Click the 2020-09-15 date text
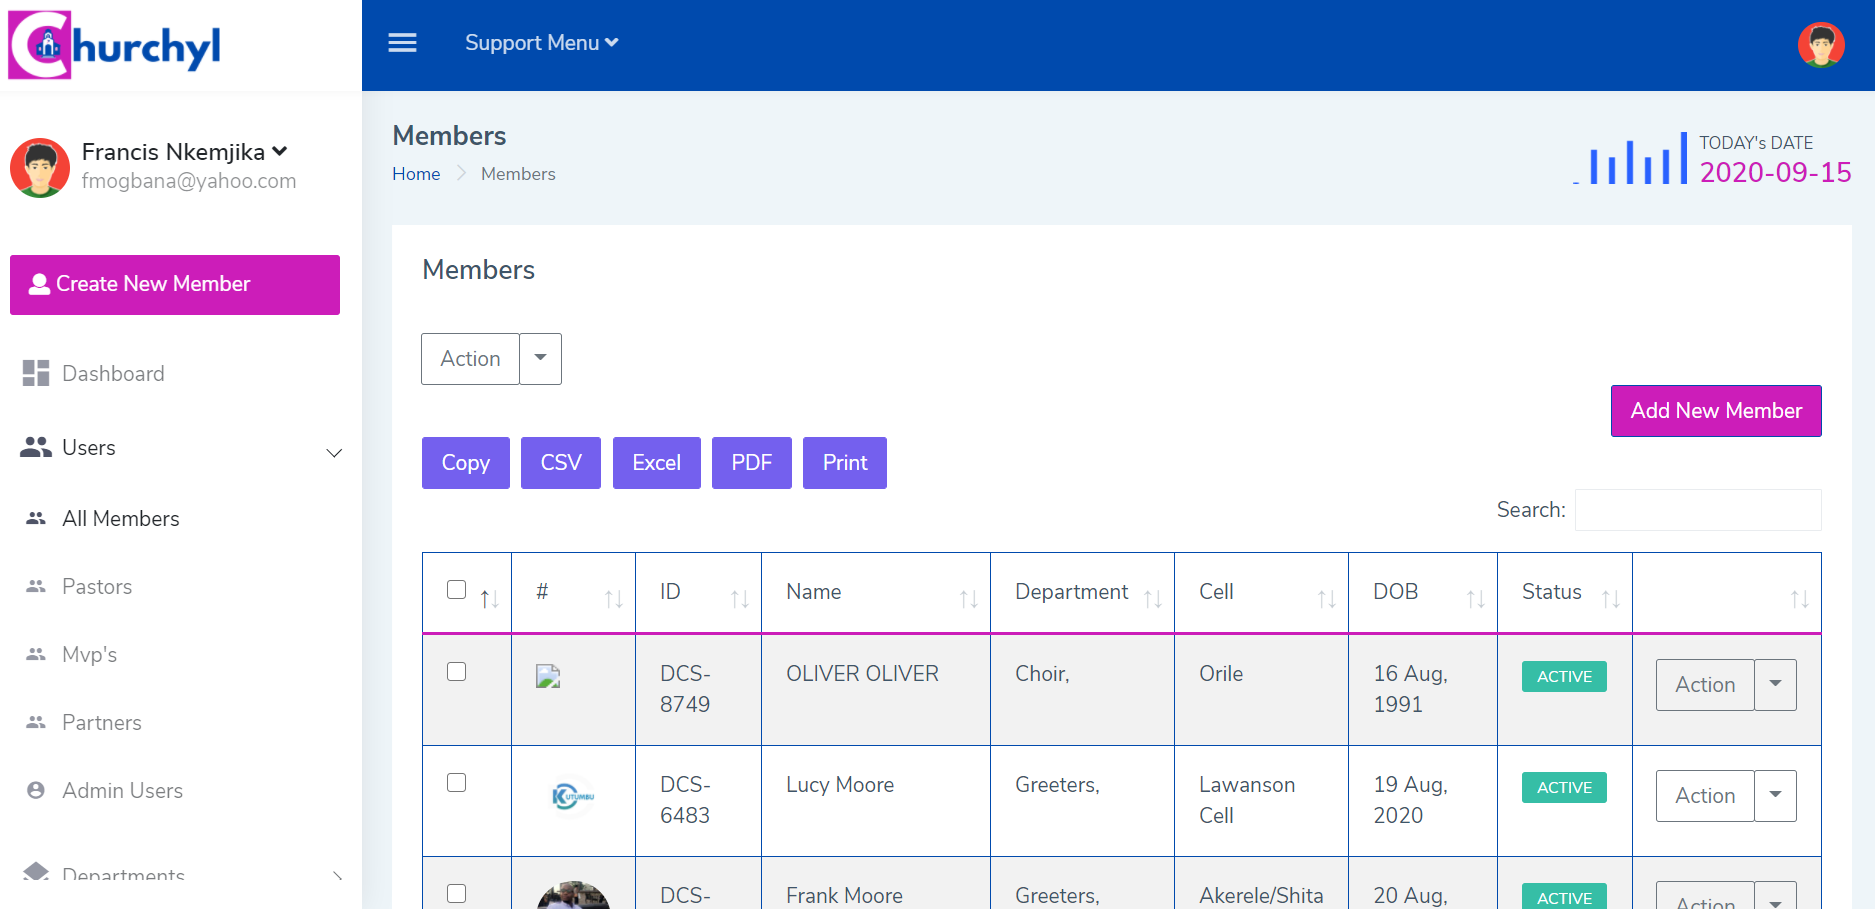Viewport: 1875px width, 909px height. 1775,172
